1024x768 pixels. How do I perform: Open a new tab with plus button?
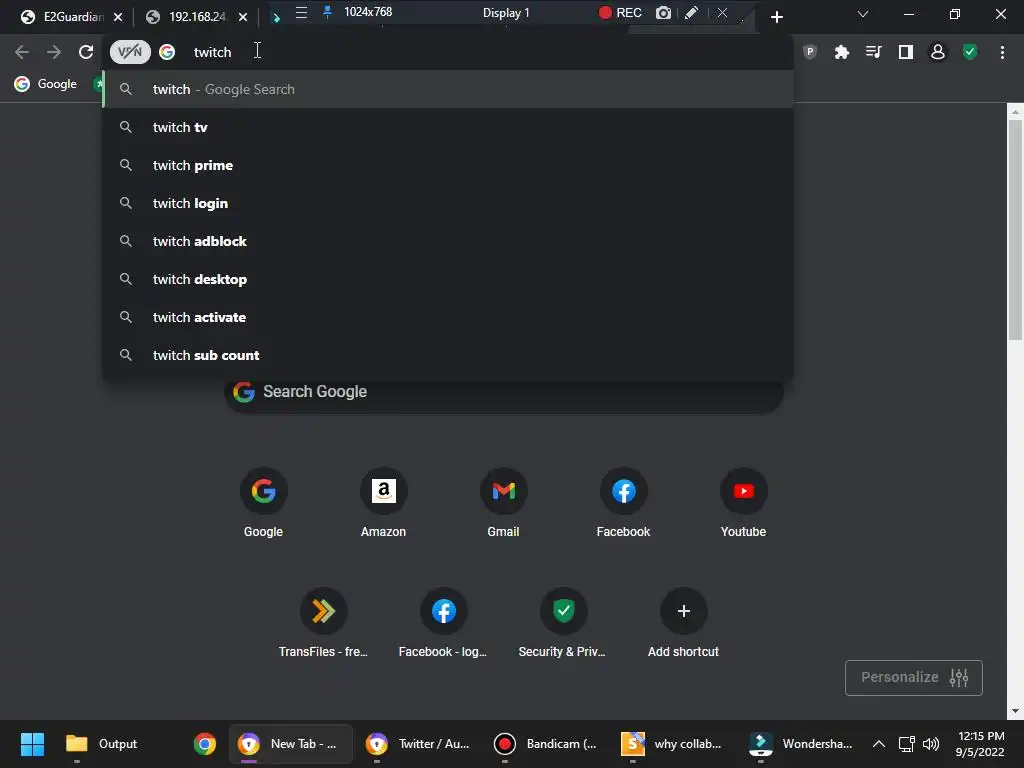click(x=776, y=17)
